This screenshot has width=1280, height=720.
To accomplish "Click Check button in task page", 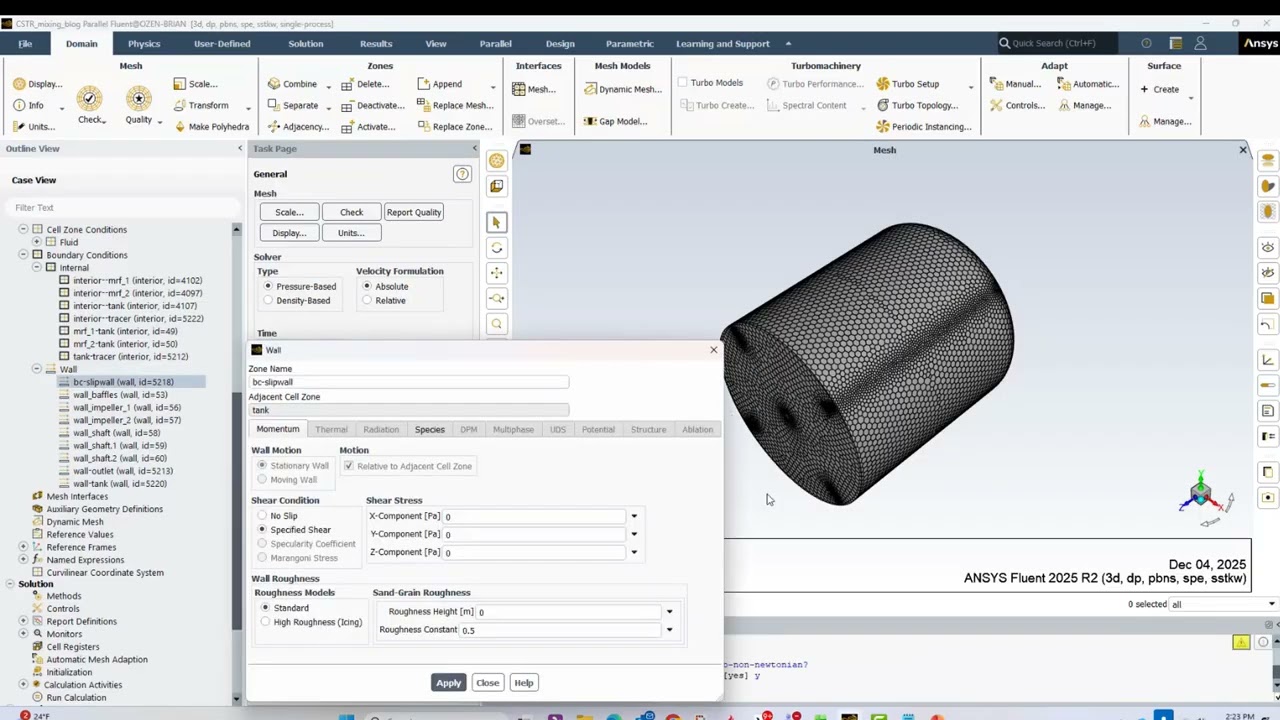I will point(351,212).
